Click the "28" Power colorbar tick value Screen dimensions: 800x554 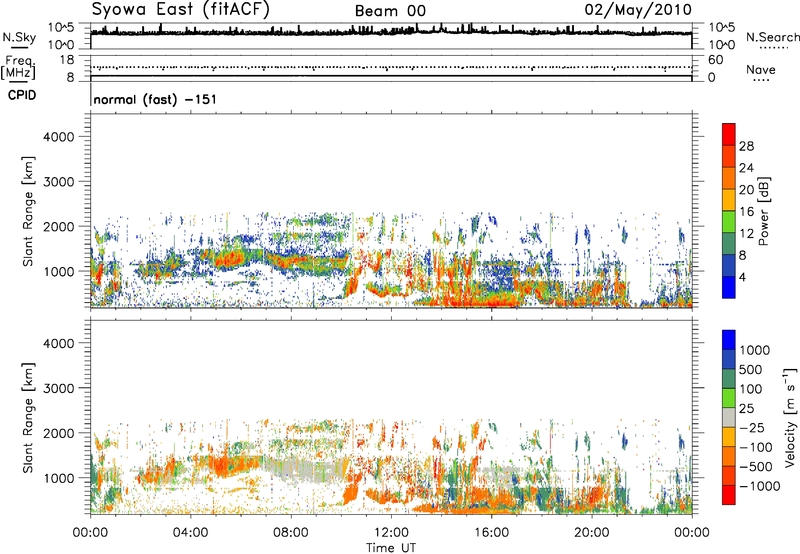(x=746, y=146)
